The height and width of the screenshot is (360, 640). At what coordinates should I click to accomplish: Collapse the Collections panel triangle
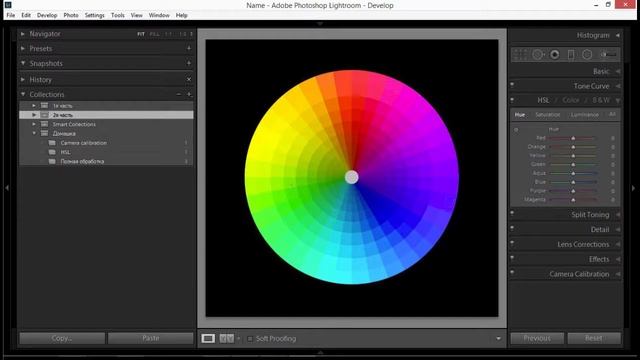pyautogui.click(x=23, y=94)
